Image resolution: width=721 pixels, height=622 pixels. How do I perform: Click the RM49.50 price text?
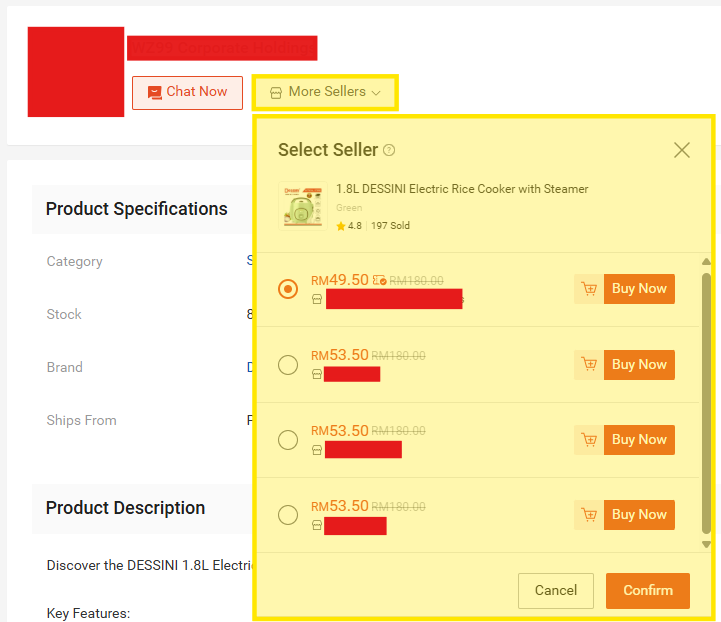point(340,280)
